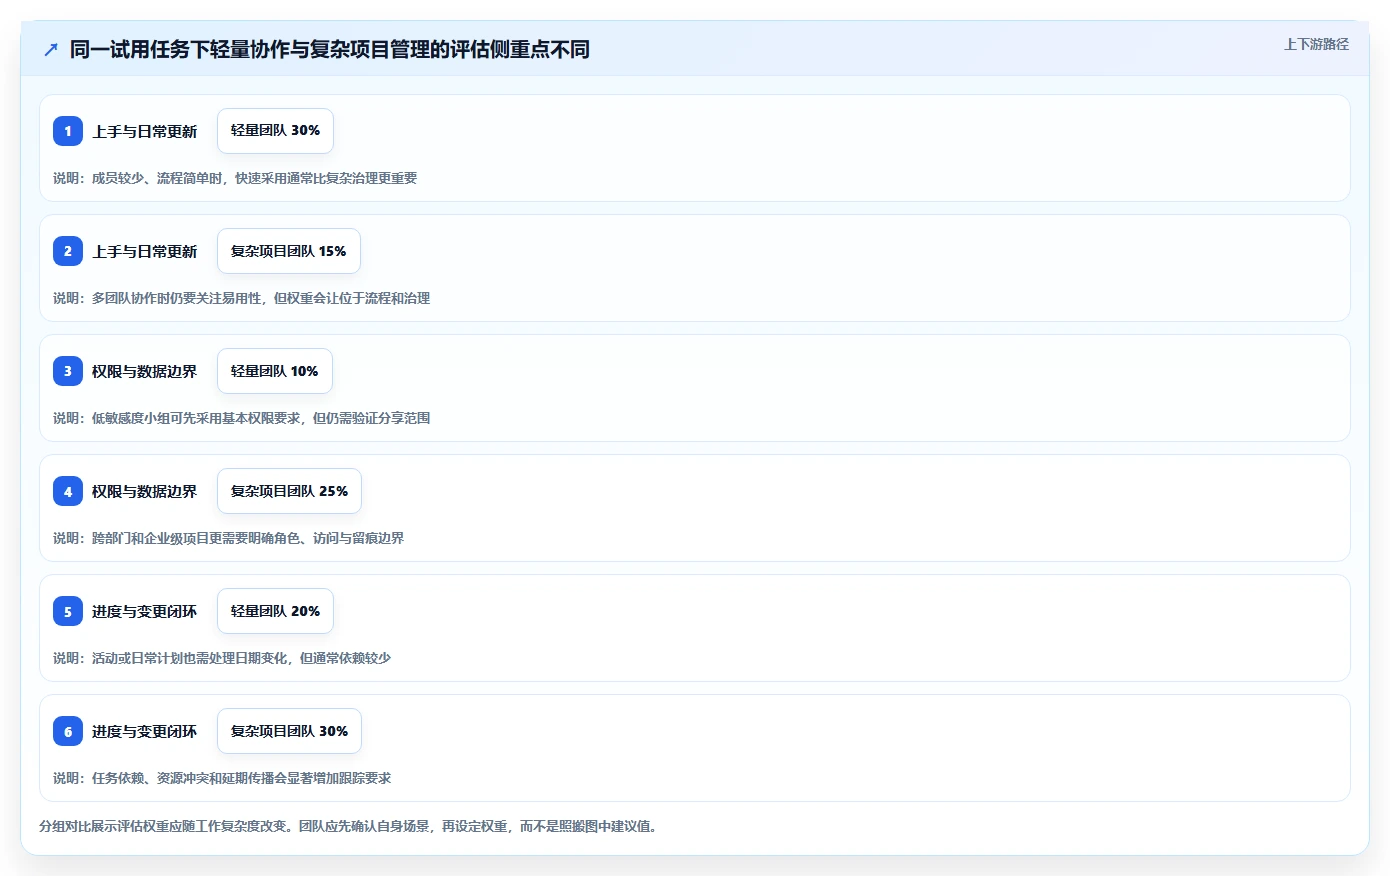Screen dimensions: 1390x876
Task: Click the 轻量团队 20% pill
Action: 275,611
